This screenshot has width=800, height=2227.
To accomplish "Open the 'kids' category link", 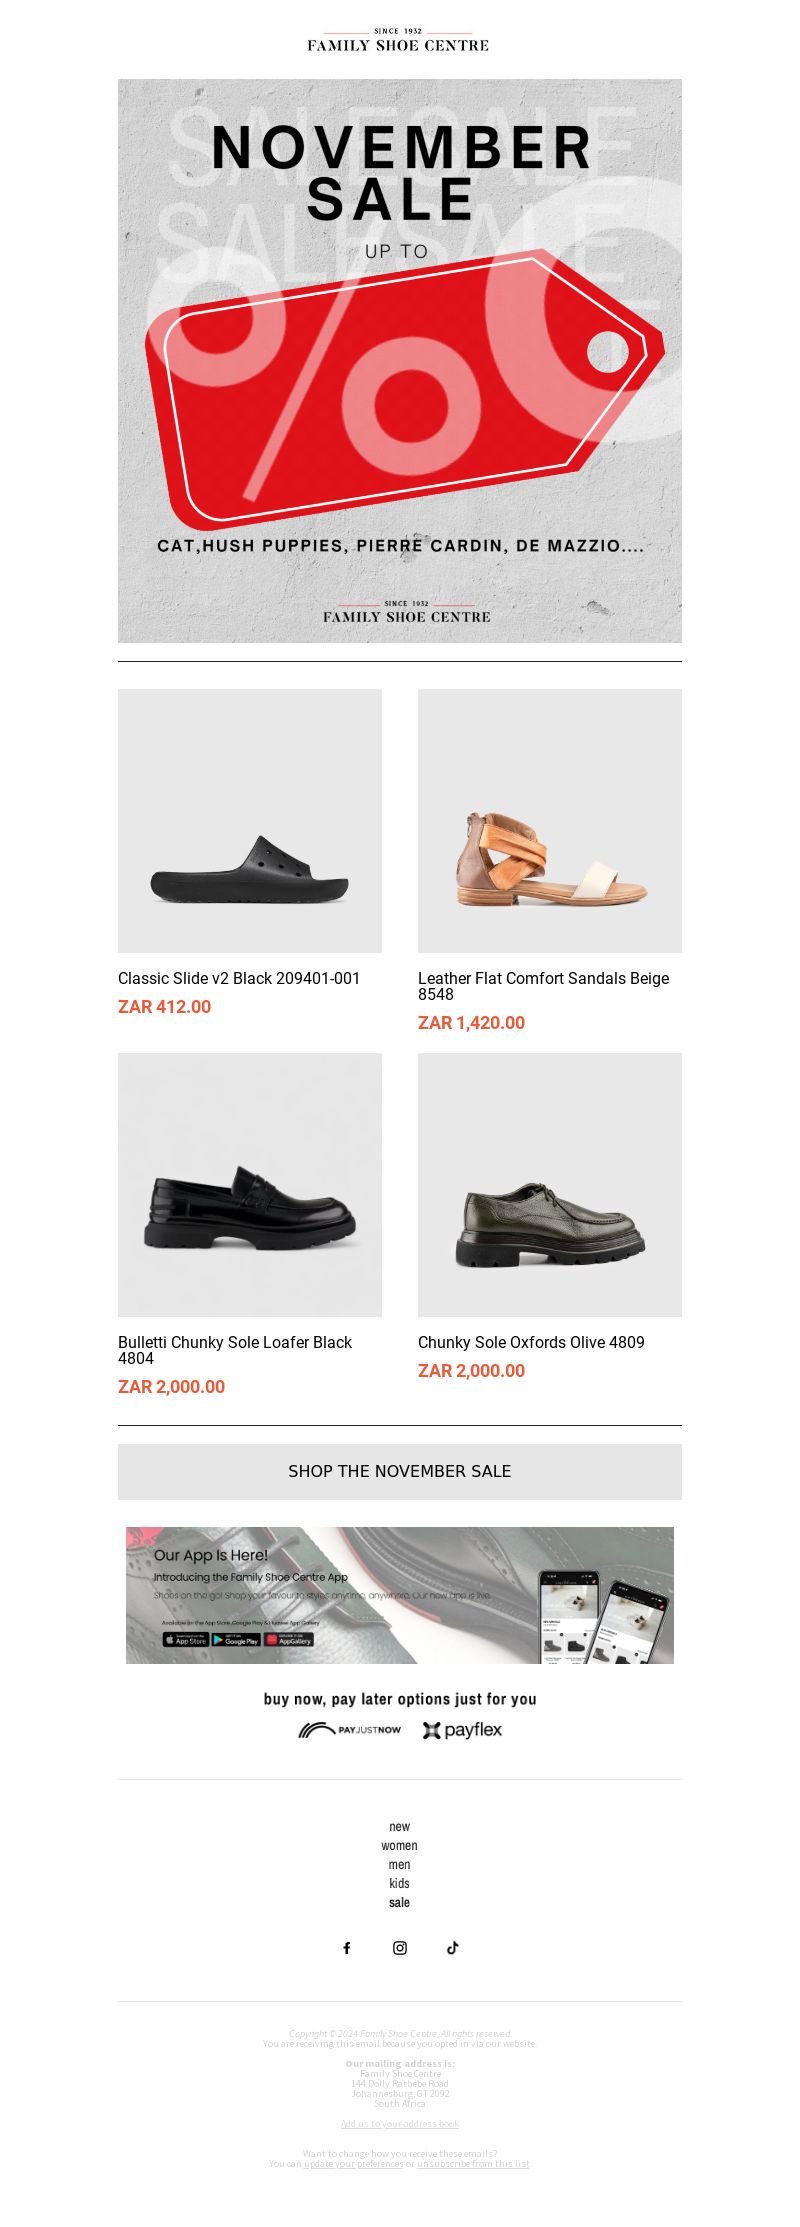I will click(x=400, y=1883).
